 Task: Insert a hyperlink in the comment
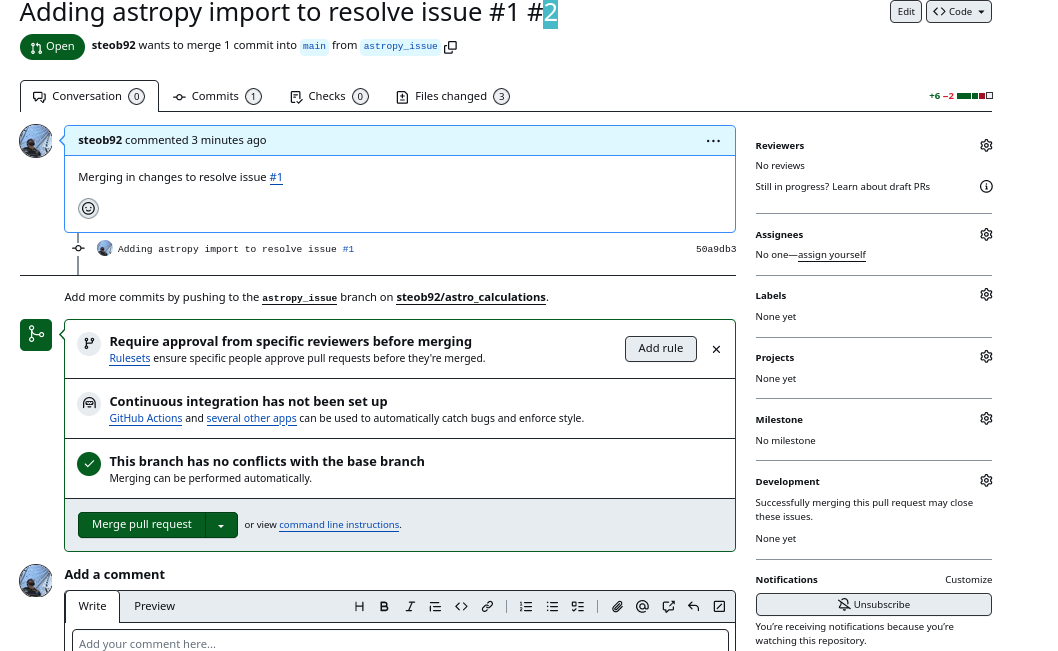point(487,606)
